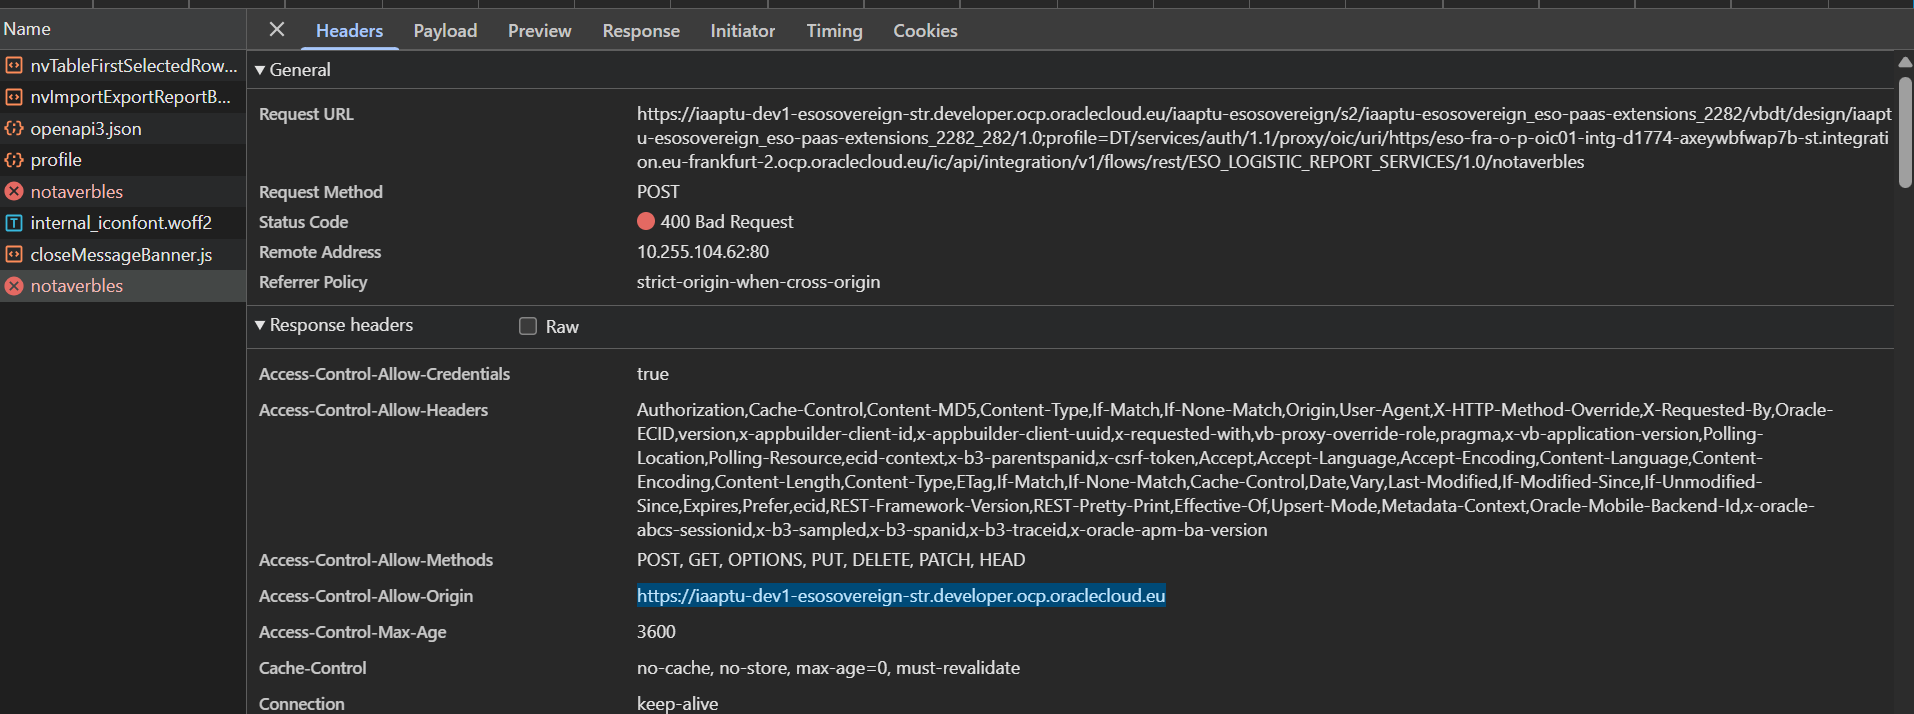Select the closeMessageBanner.js request
Image resolution: width=1914 pixels, height=714 pixels.
tap(123, 255)
